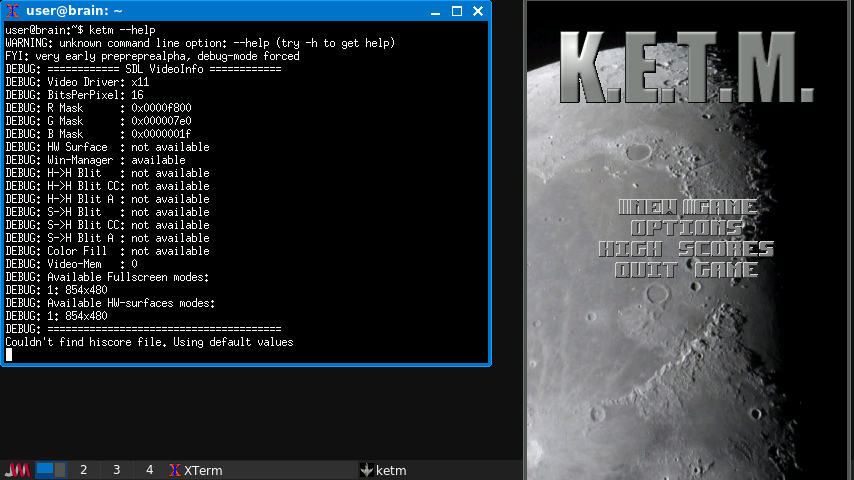
Task: Select NEW GAME in the K.E.T.M. menu
Action: click(x=687, y=208)
